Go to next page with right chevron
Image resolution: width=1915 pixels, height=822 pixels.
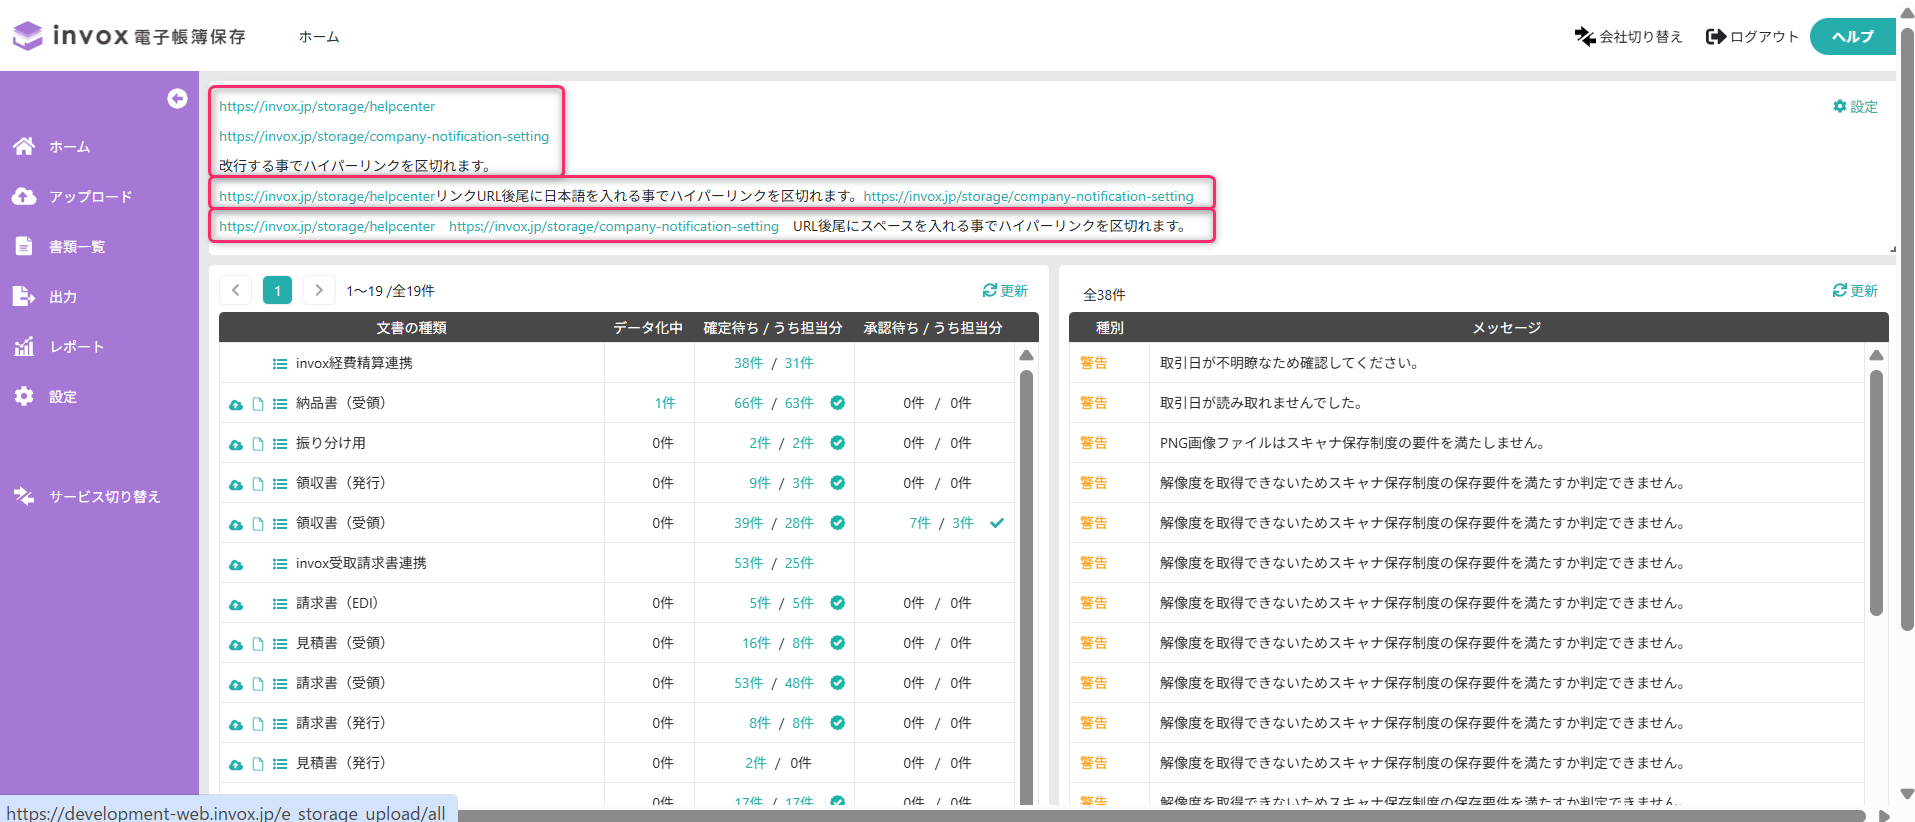pos(319,290)
